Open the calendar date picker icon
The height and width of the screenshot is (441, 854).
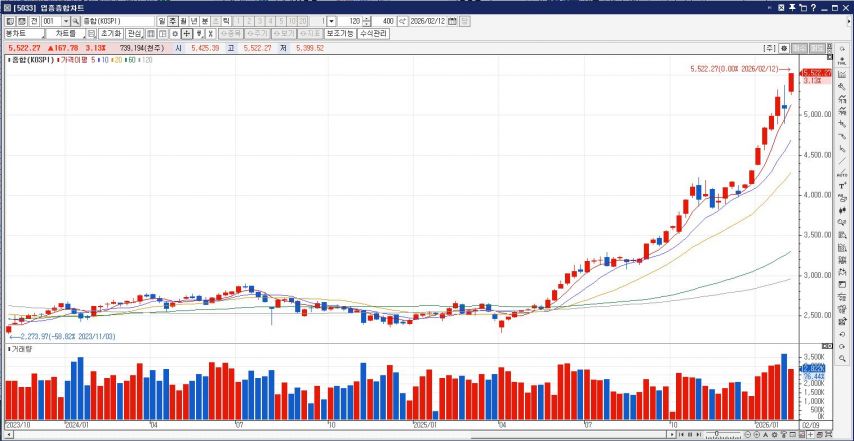(452, 20)
